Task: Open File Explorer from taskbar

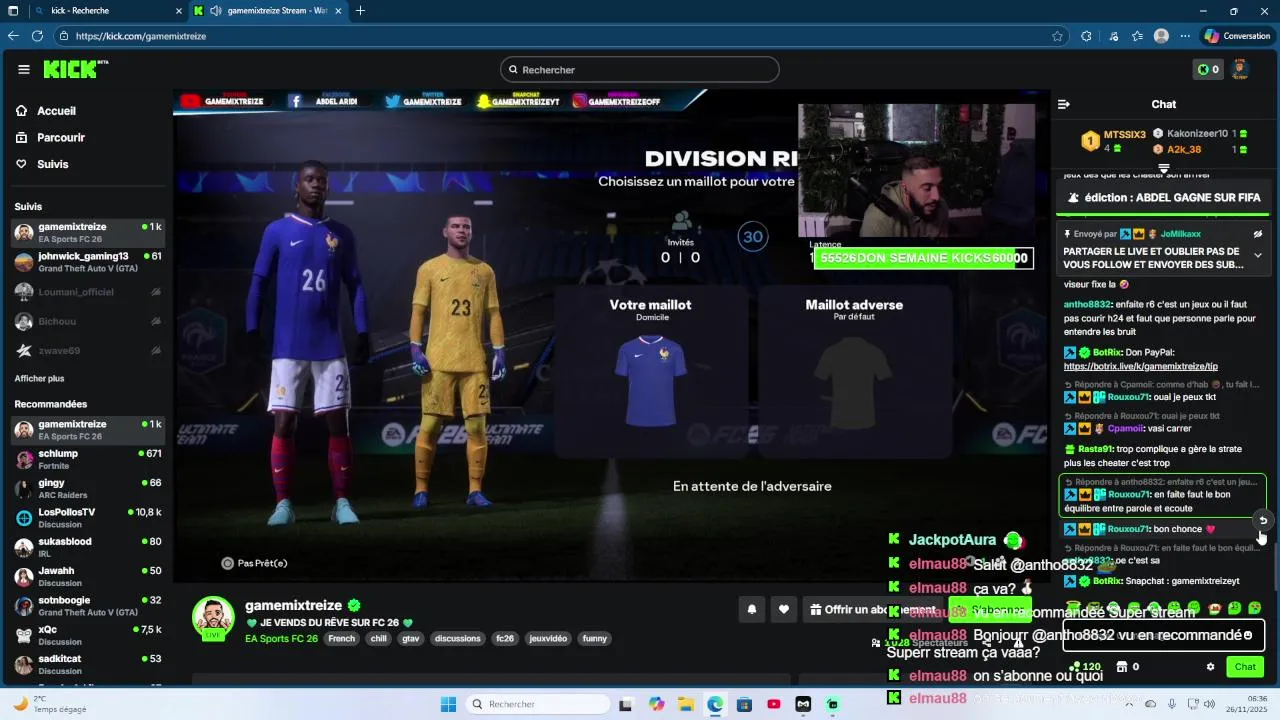Action: point(685,704)
